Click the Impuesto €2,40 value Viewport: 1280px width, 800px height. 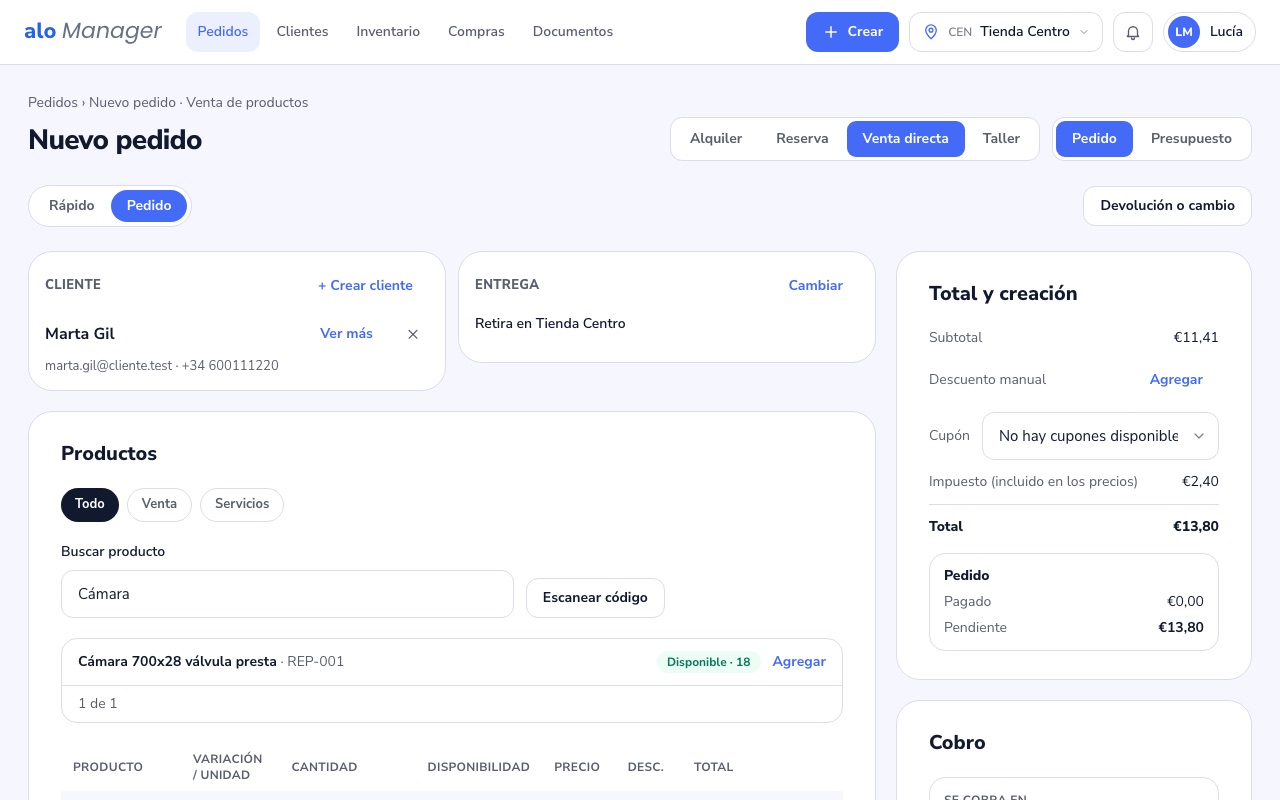[1200, 482]
